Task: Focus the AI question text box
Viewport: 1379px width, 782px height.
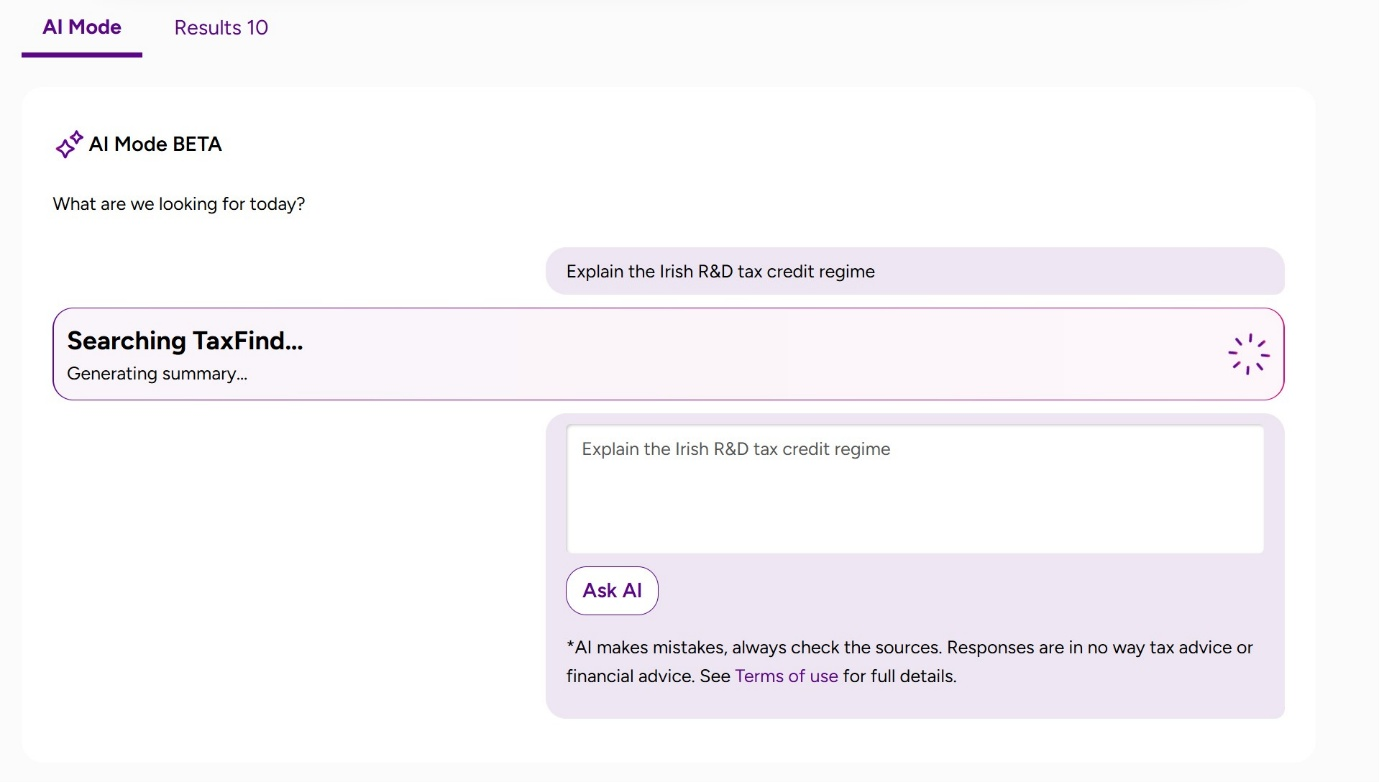Action: tap(915, 489)
